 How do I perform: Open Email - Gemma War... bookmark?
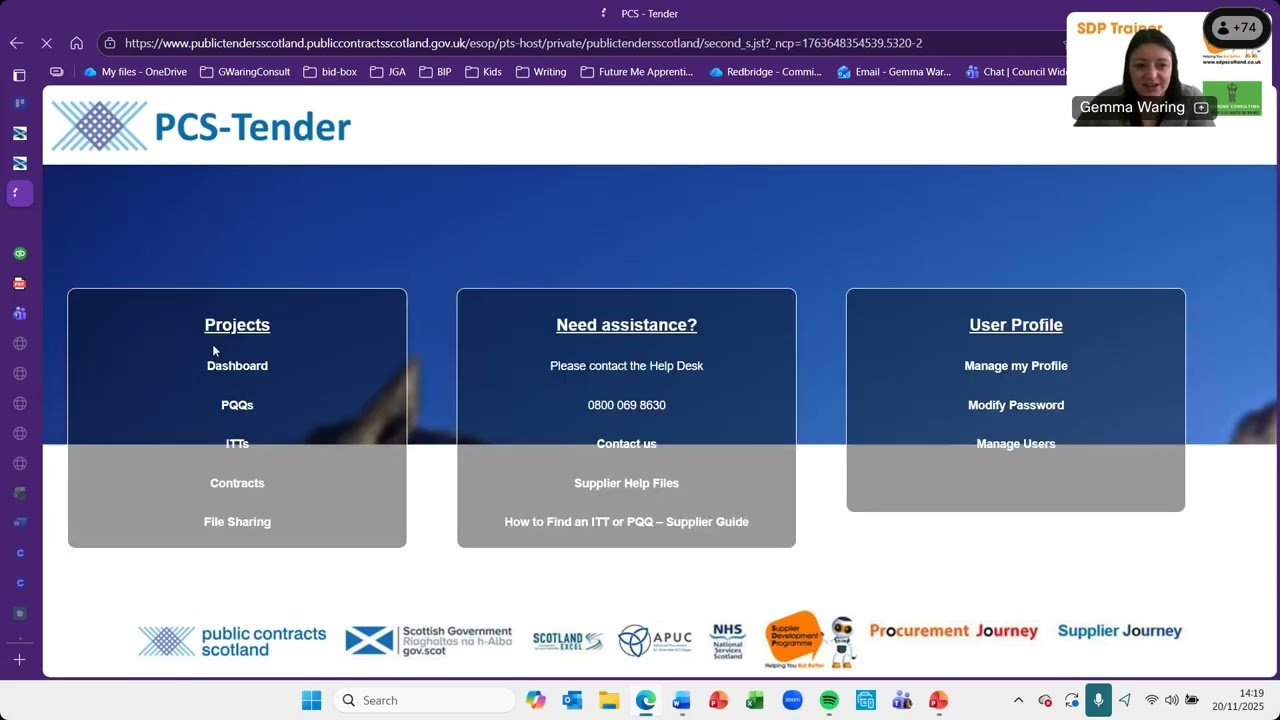coord(894,72)
